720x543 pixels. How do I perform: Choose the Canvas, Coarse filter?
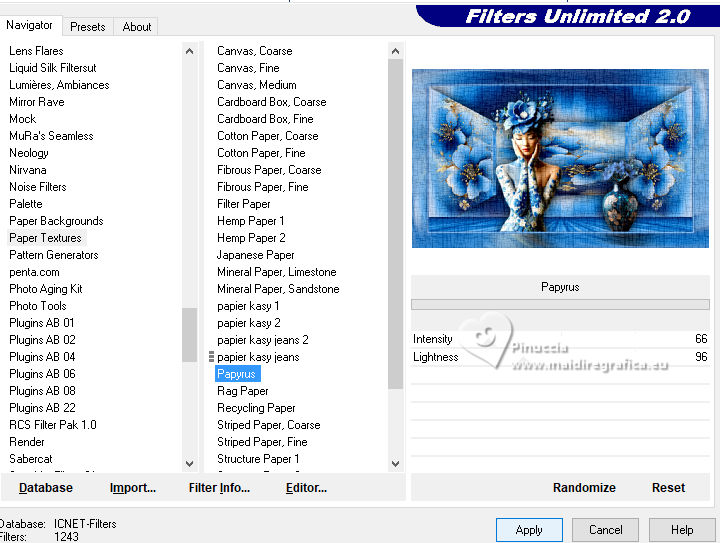point(255,51)
